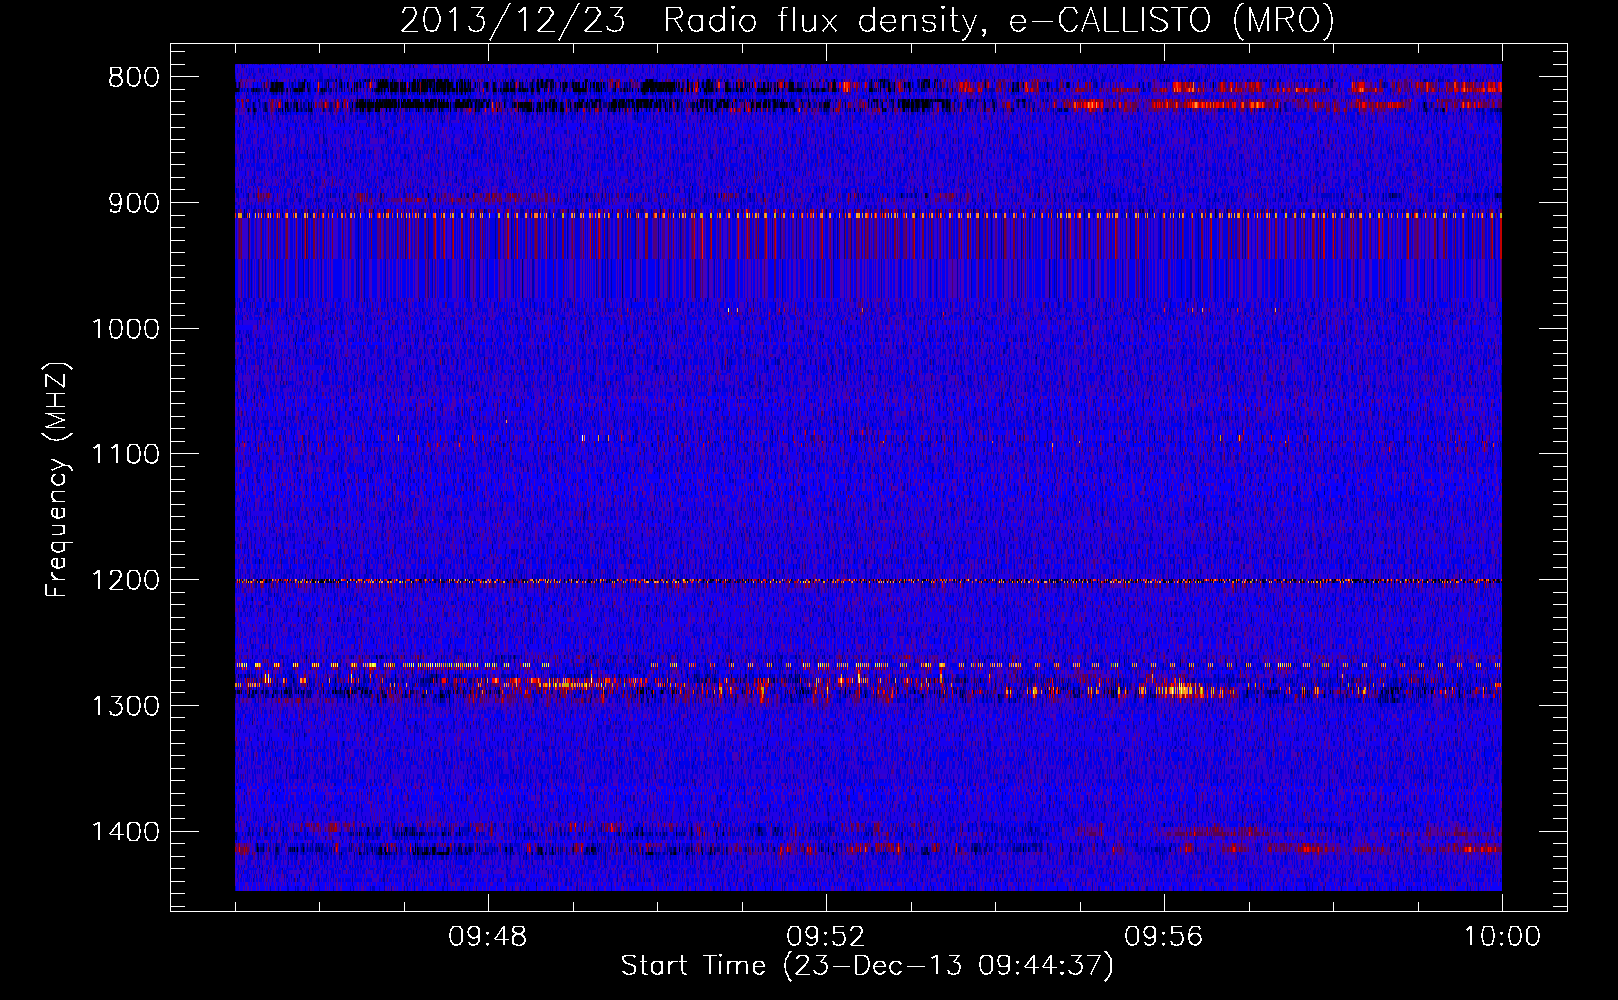Image resolution: width=1618 pixels, height=1000 pixels.
Task: Click the 10:00 time tick label
Action: (x=1502, y=937)
